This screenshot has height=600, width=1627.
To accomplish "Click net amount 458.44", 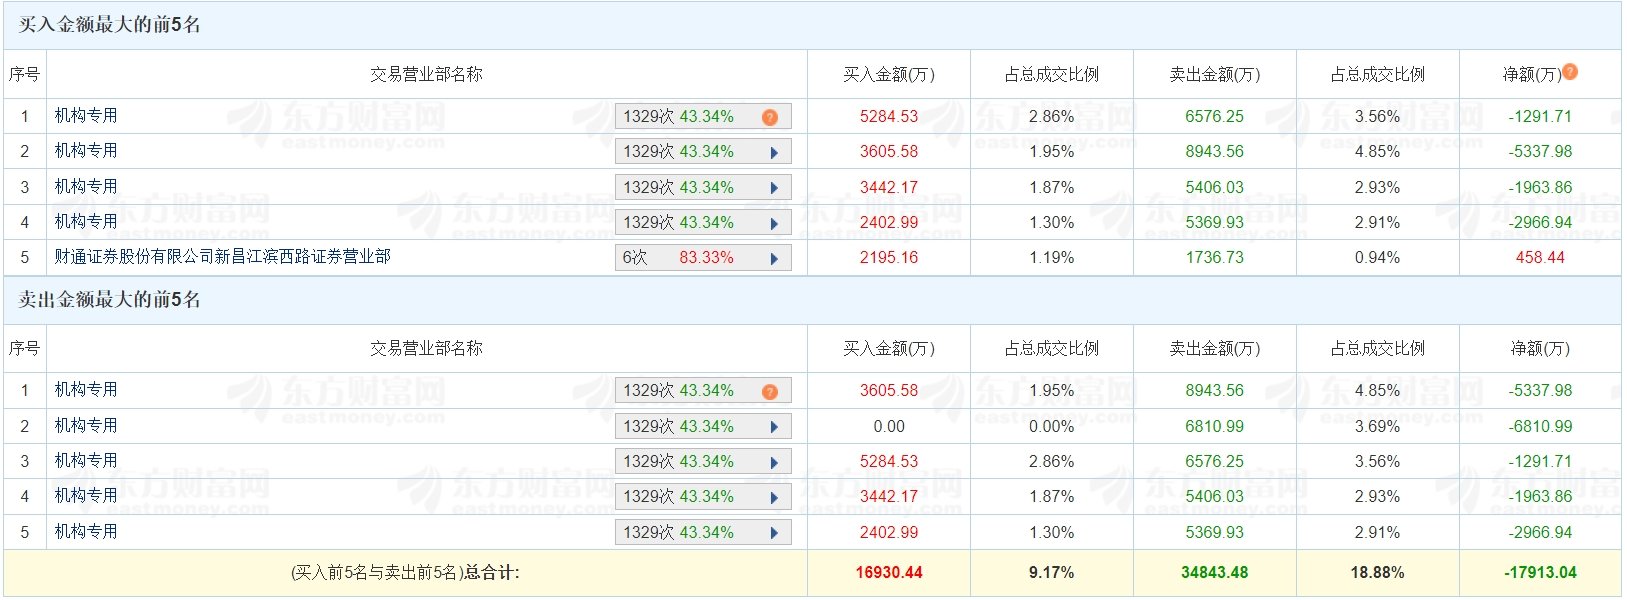I will tap(1540, 258).
